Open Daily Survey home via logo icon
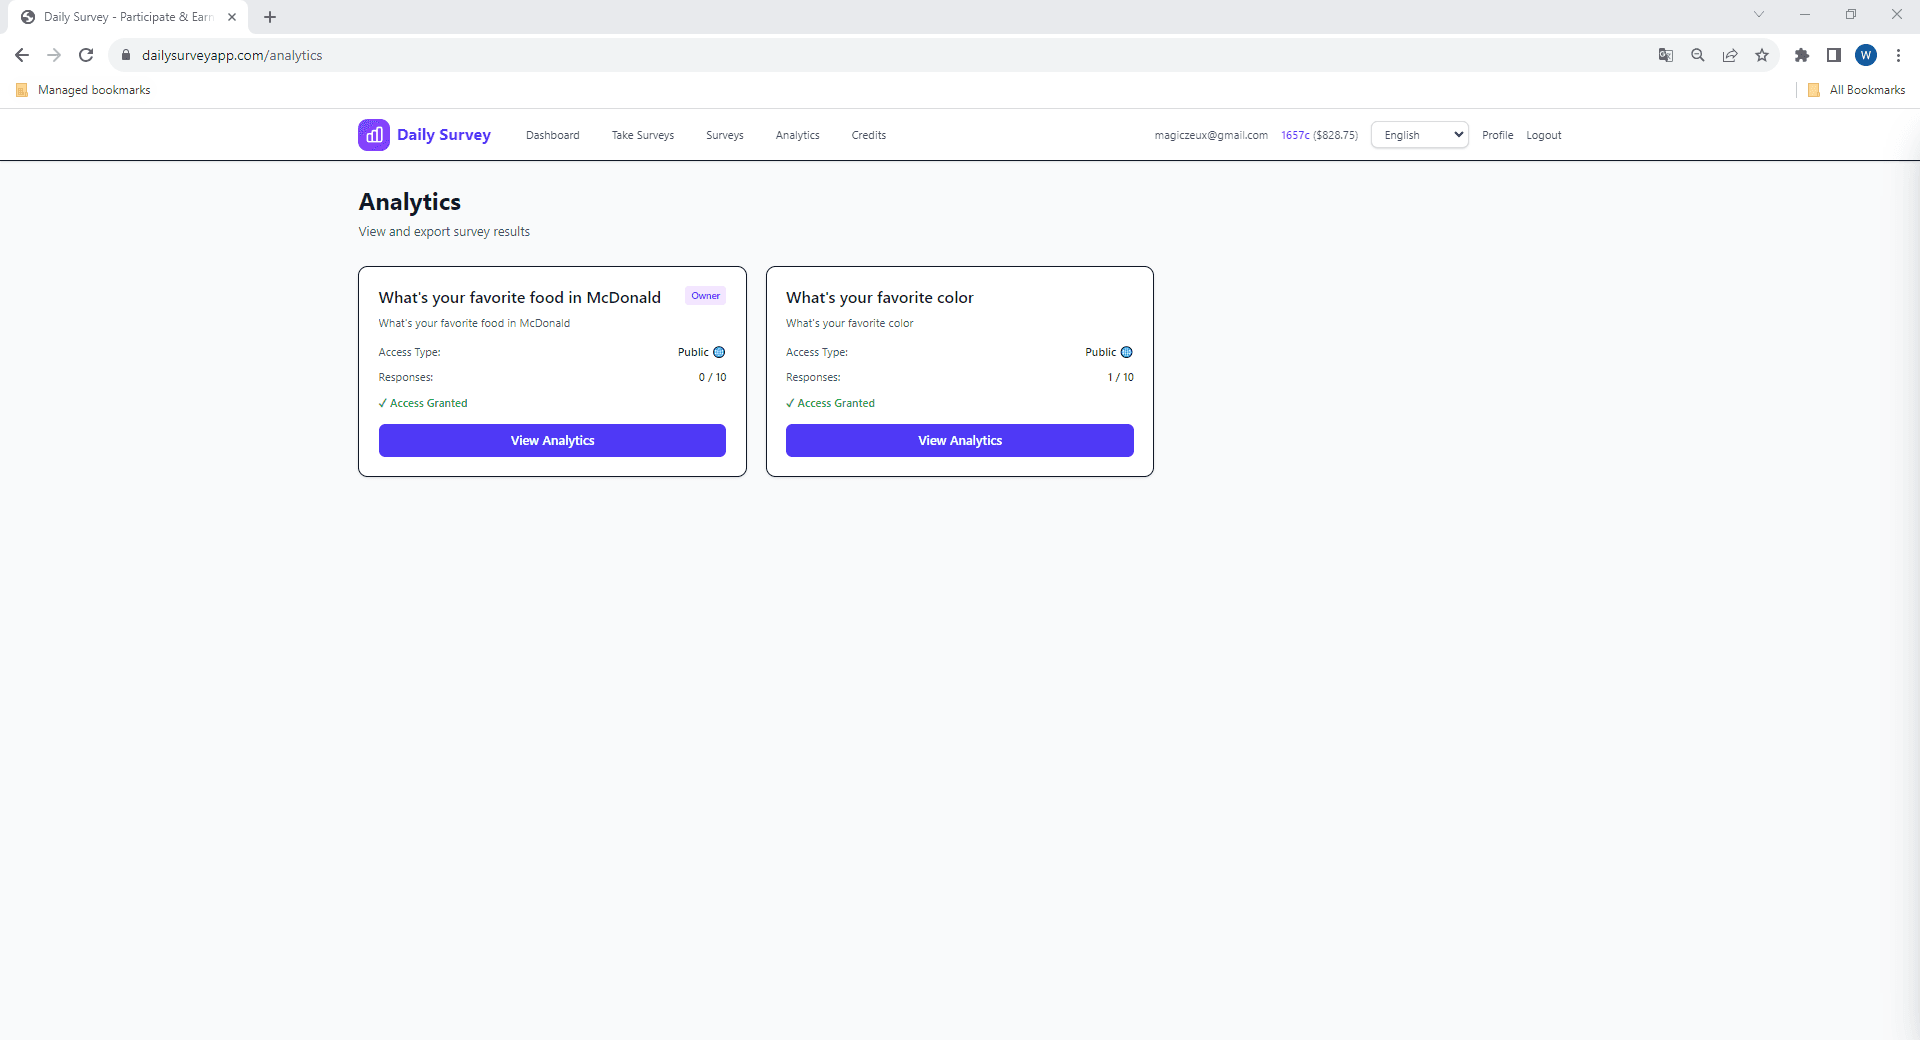 tap(373, 134)
